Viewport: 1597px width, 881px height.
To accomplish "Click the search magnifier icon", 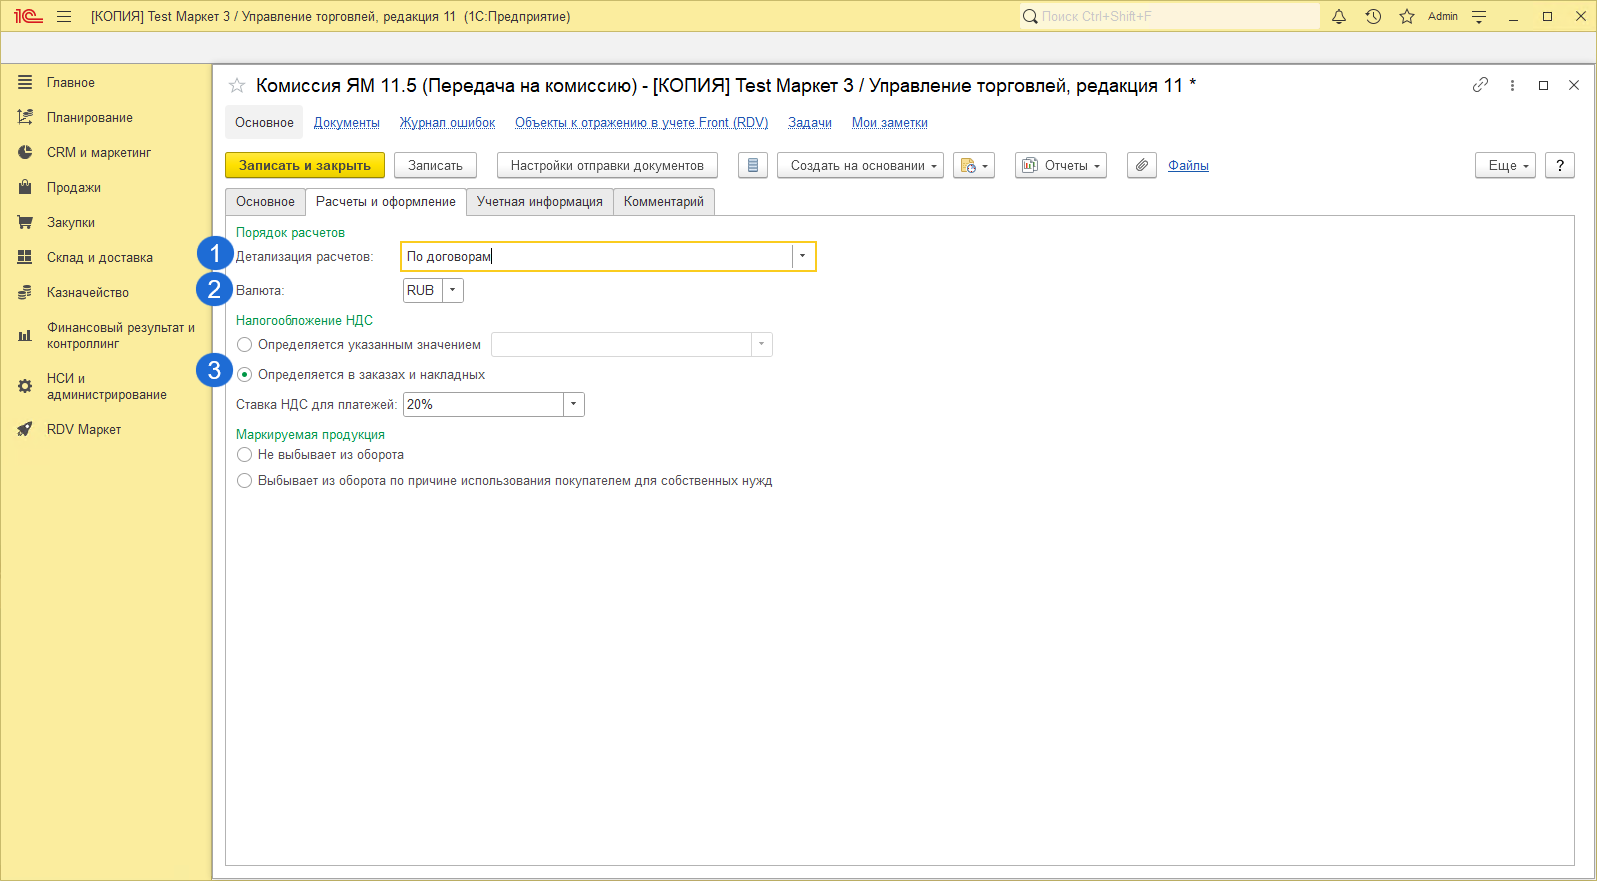I will click(1030, 16).
